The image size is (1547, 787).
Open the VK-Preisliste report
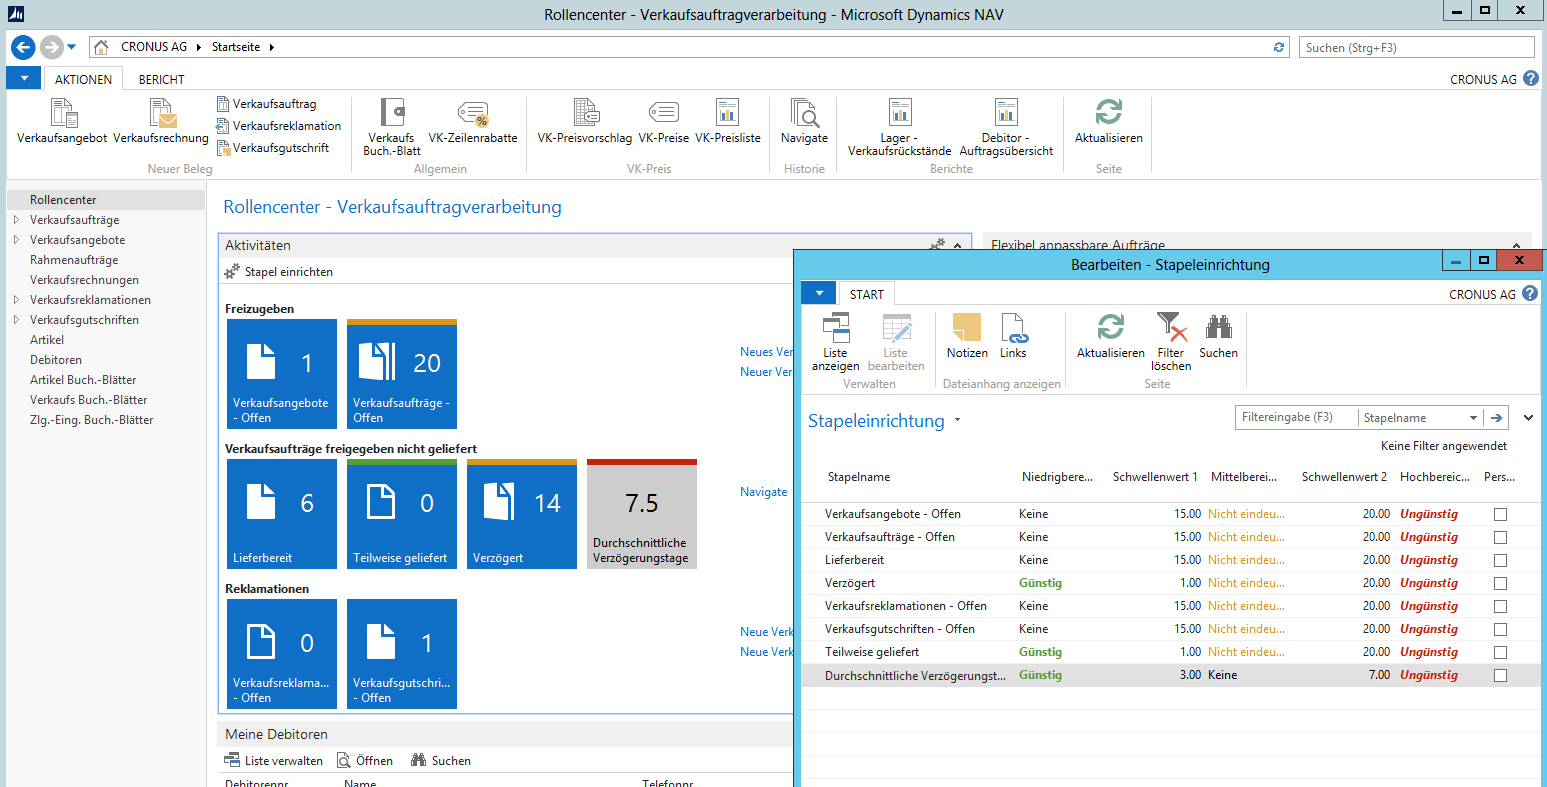tap(728, 122)
